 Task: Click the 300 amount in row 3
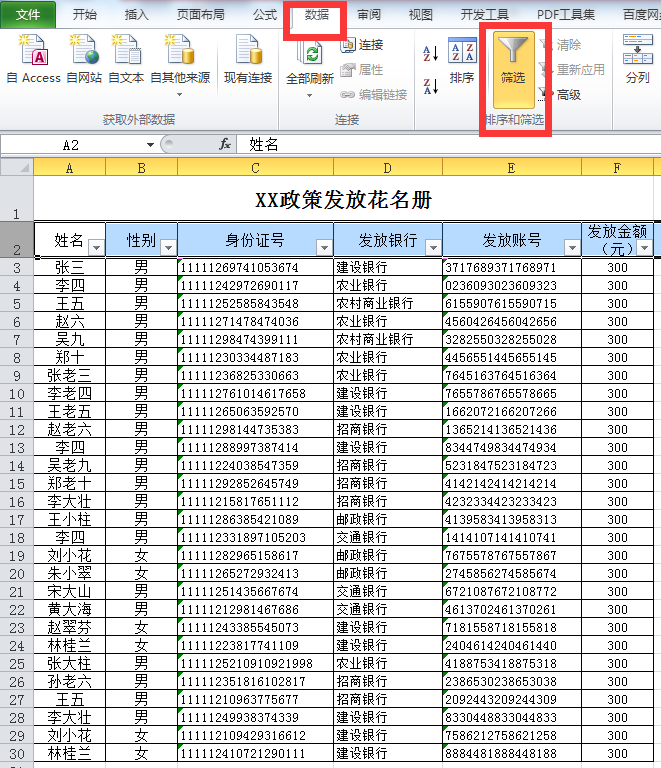tap(617, 267)
